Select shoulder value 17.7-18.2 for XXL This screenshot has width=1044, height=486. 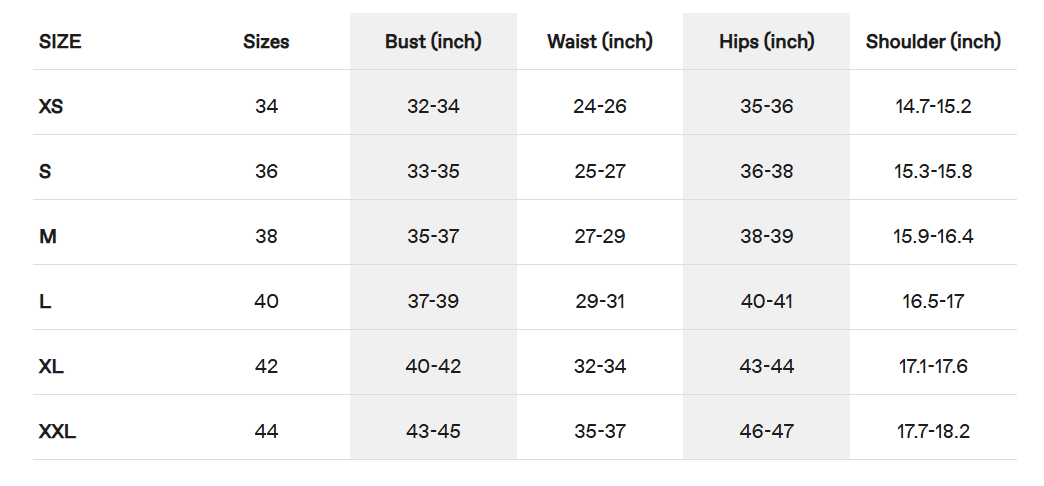(933, 432)
